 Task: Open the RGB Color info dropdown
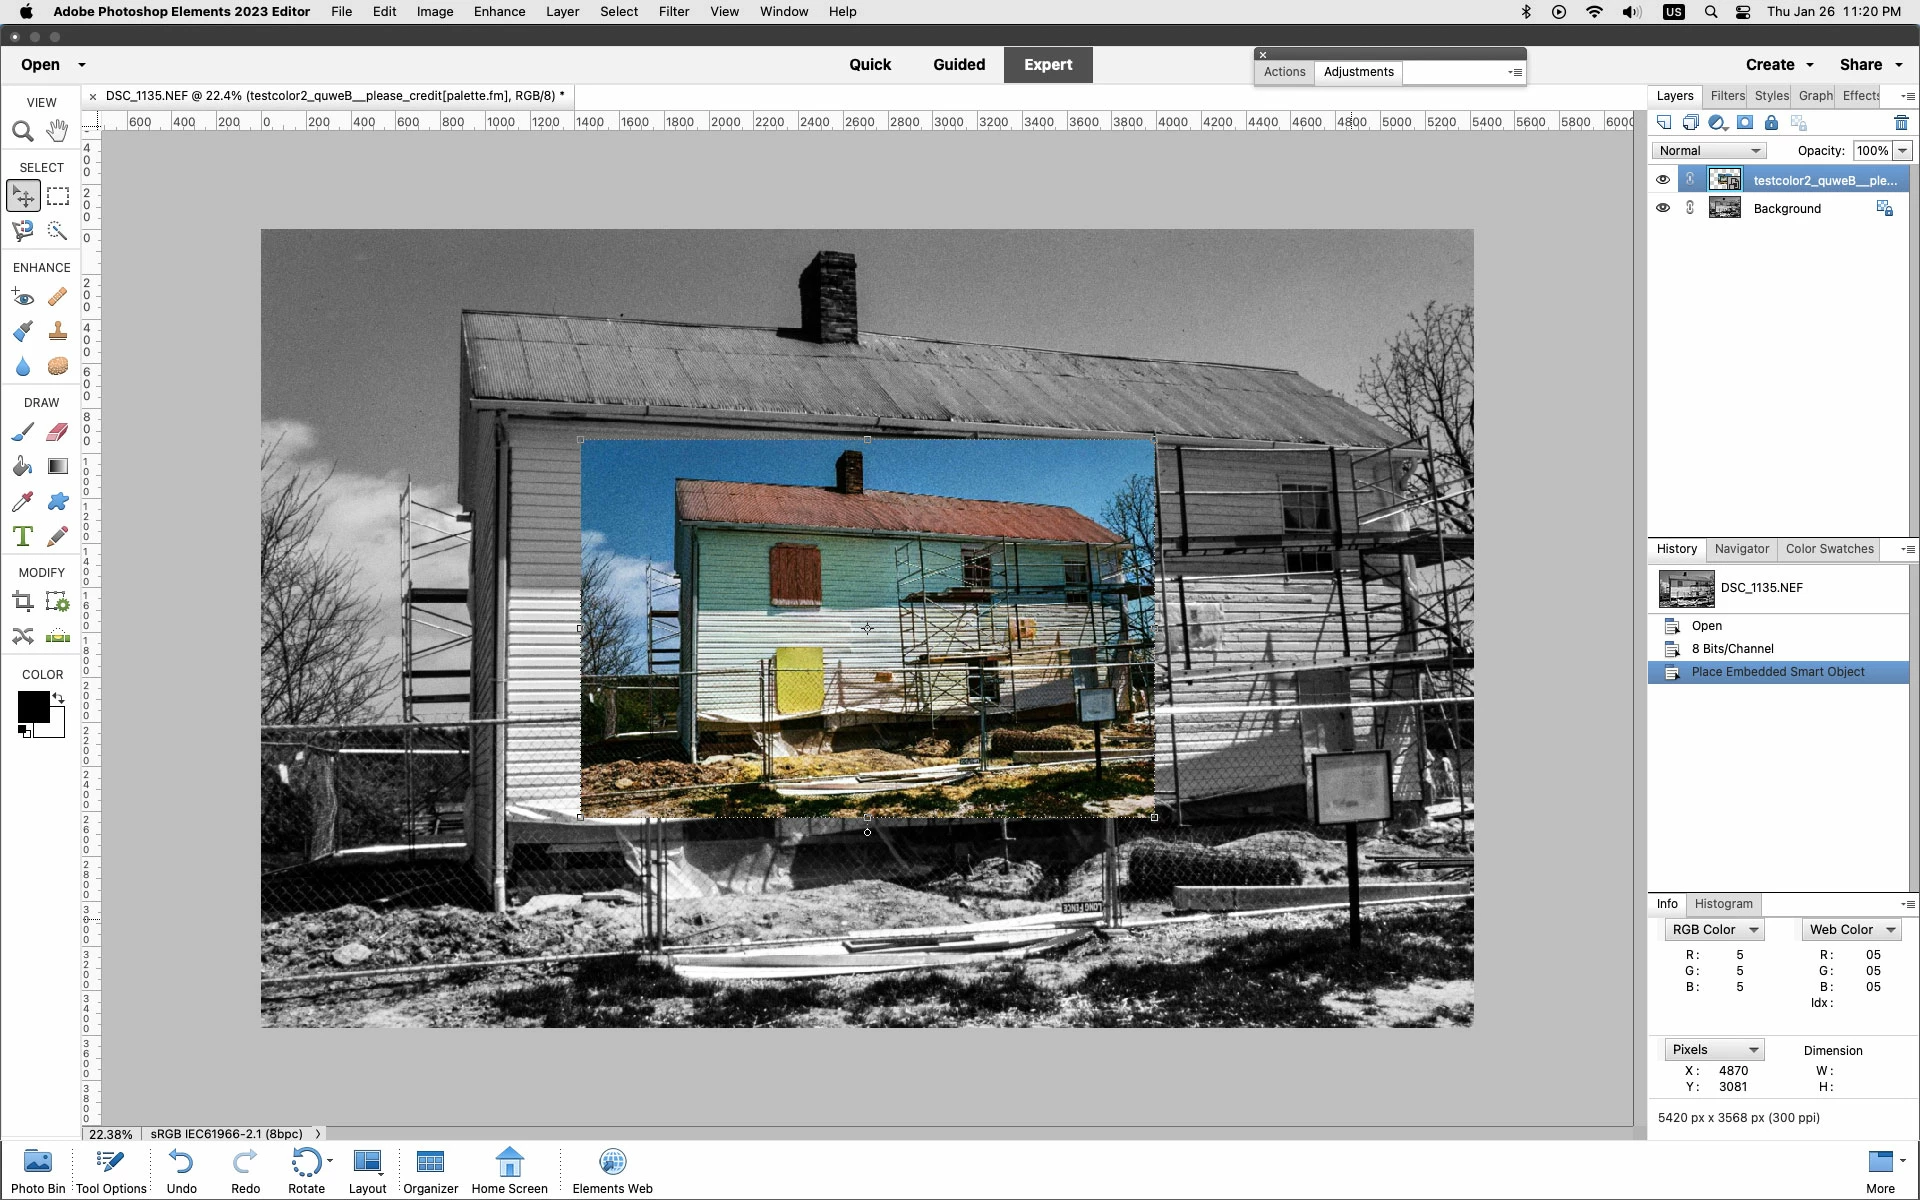point(1714,930)
